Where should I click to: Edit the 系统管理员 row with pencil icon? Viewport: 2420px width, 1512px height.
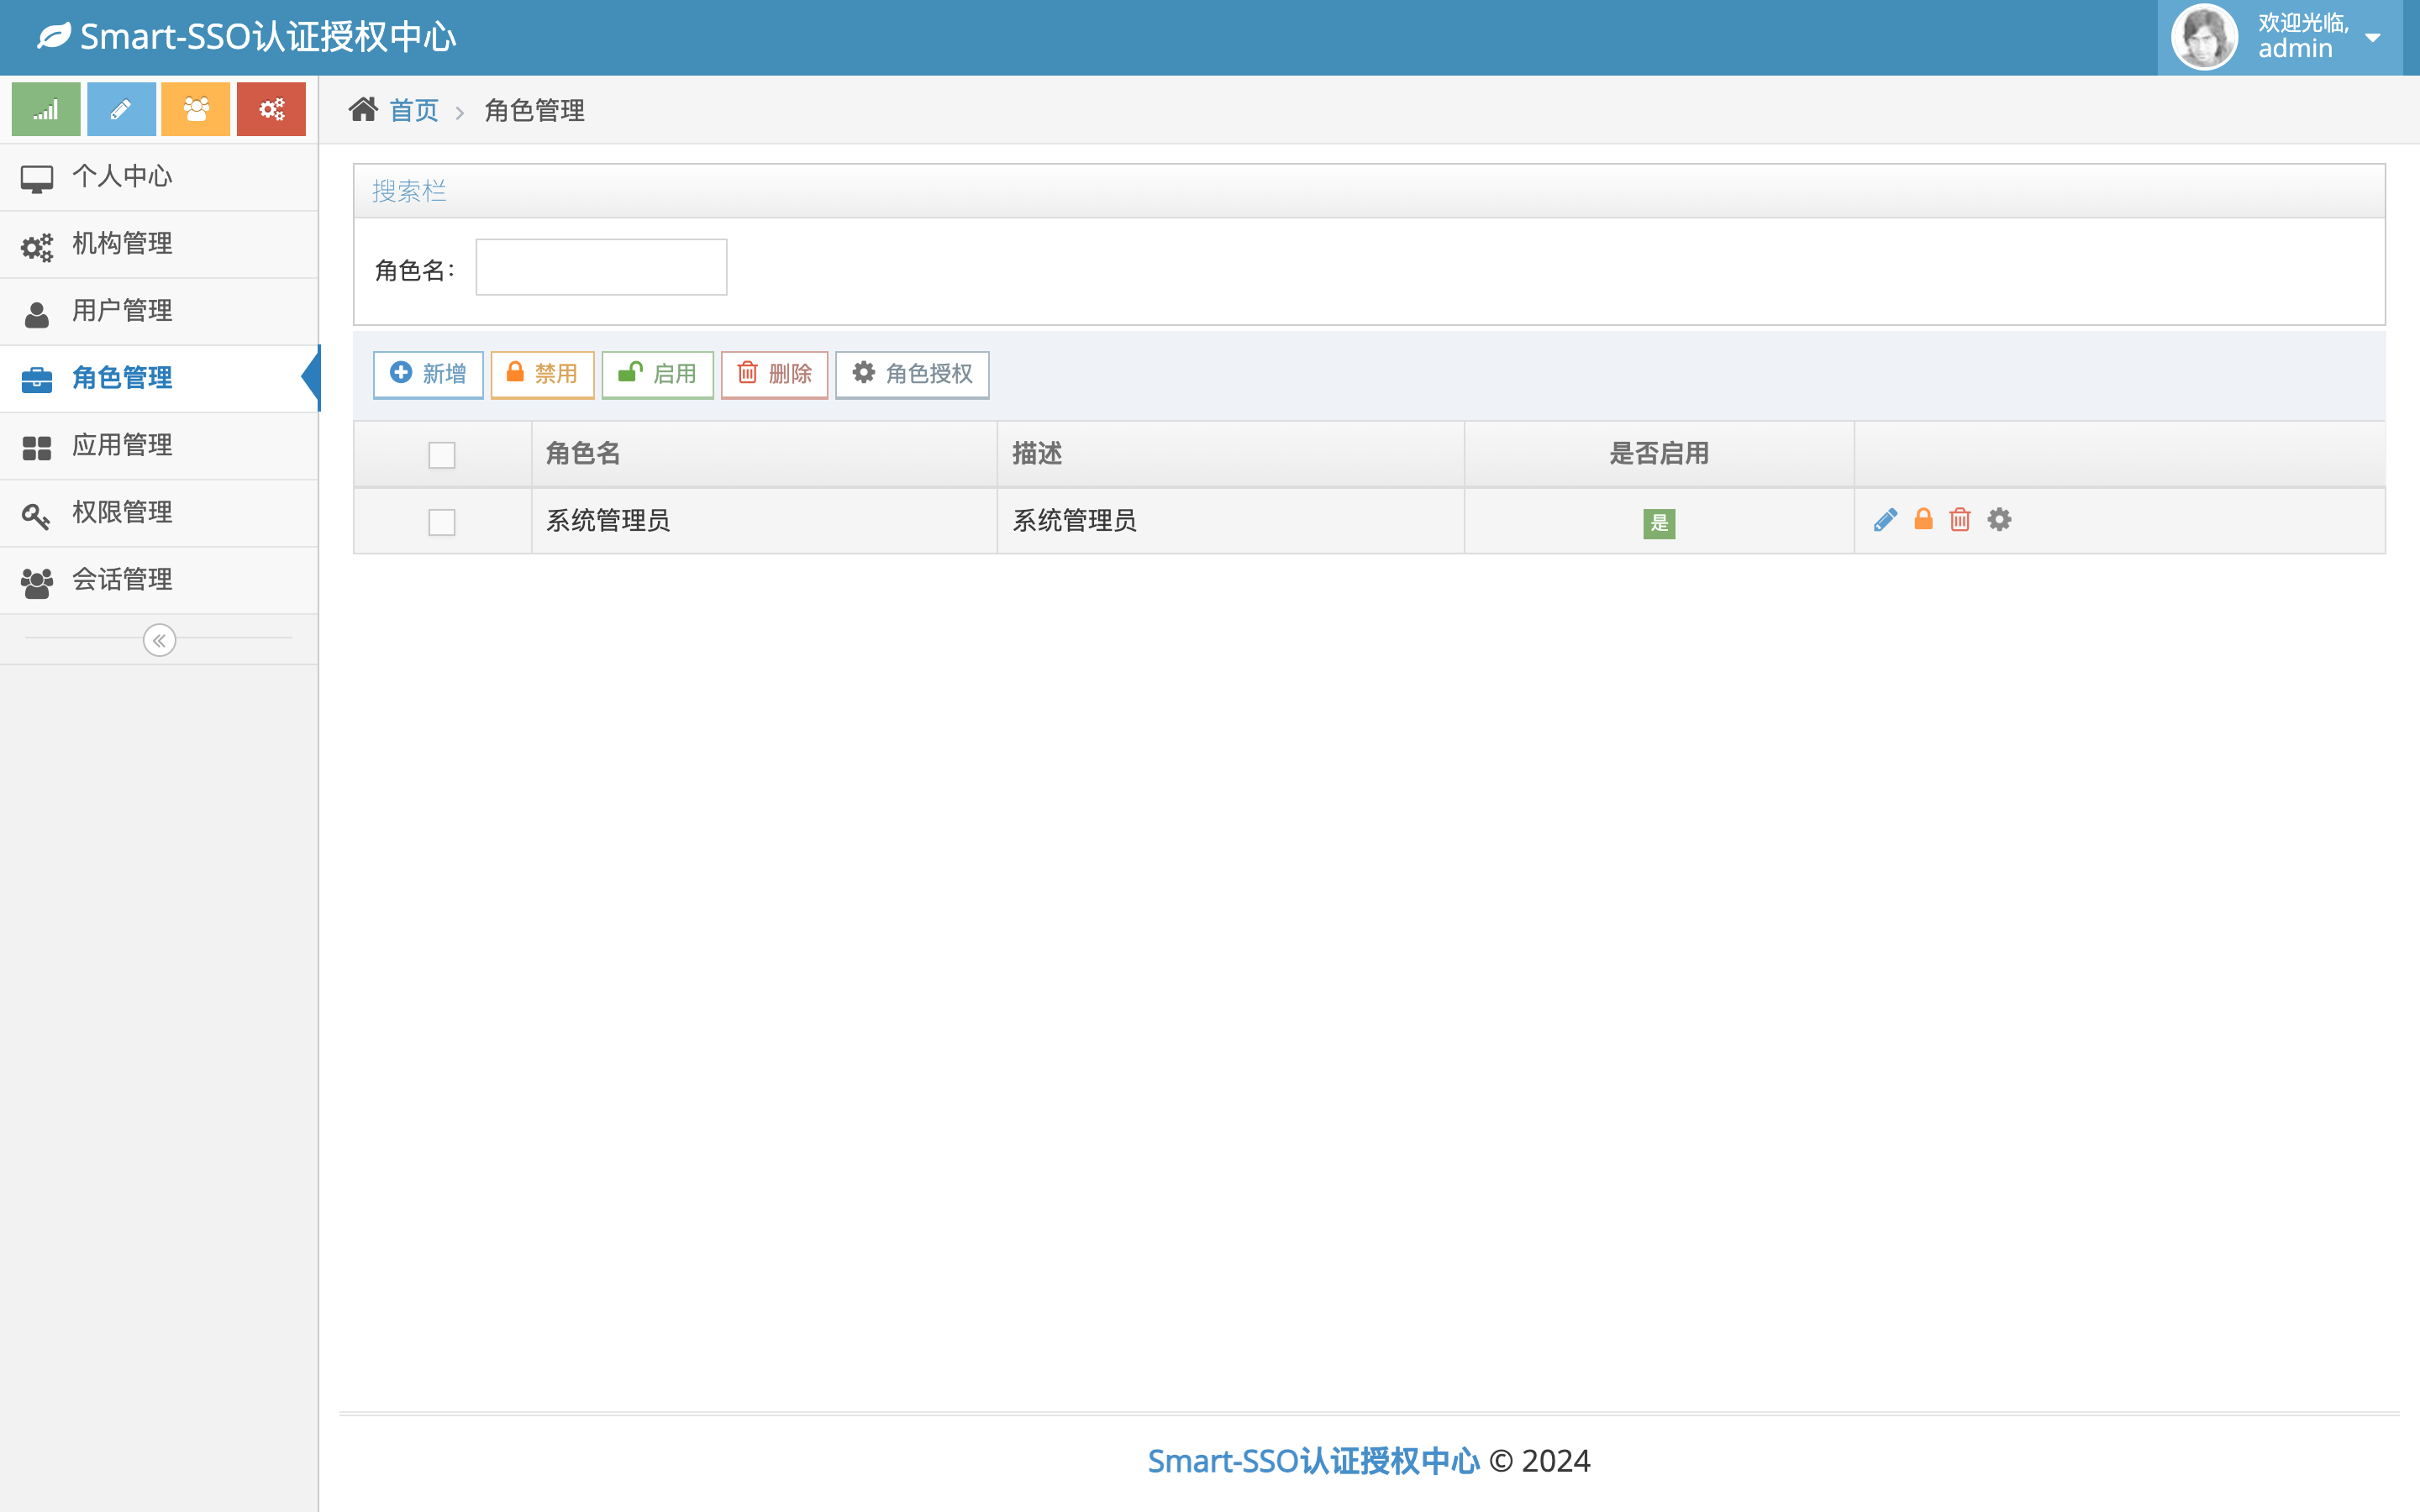(1885, 520)
